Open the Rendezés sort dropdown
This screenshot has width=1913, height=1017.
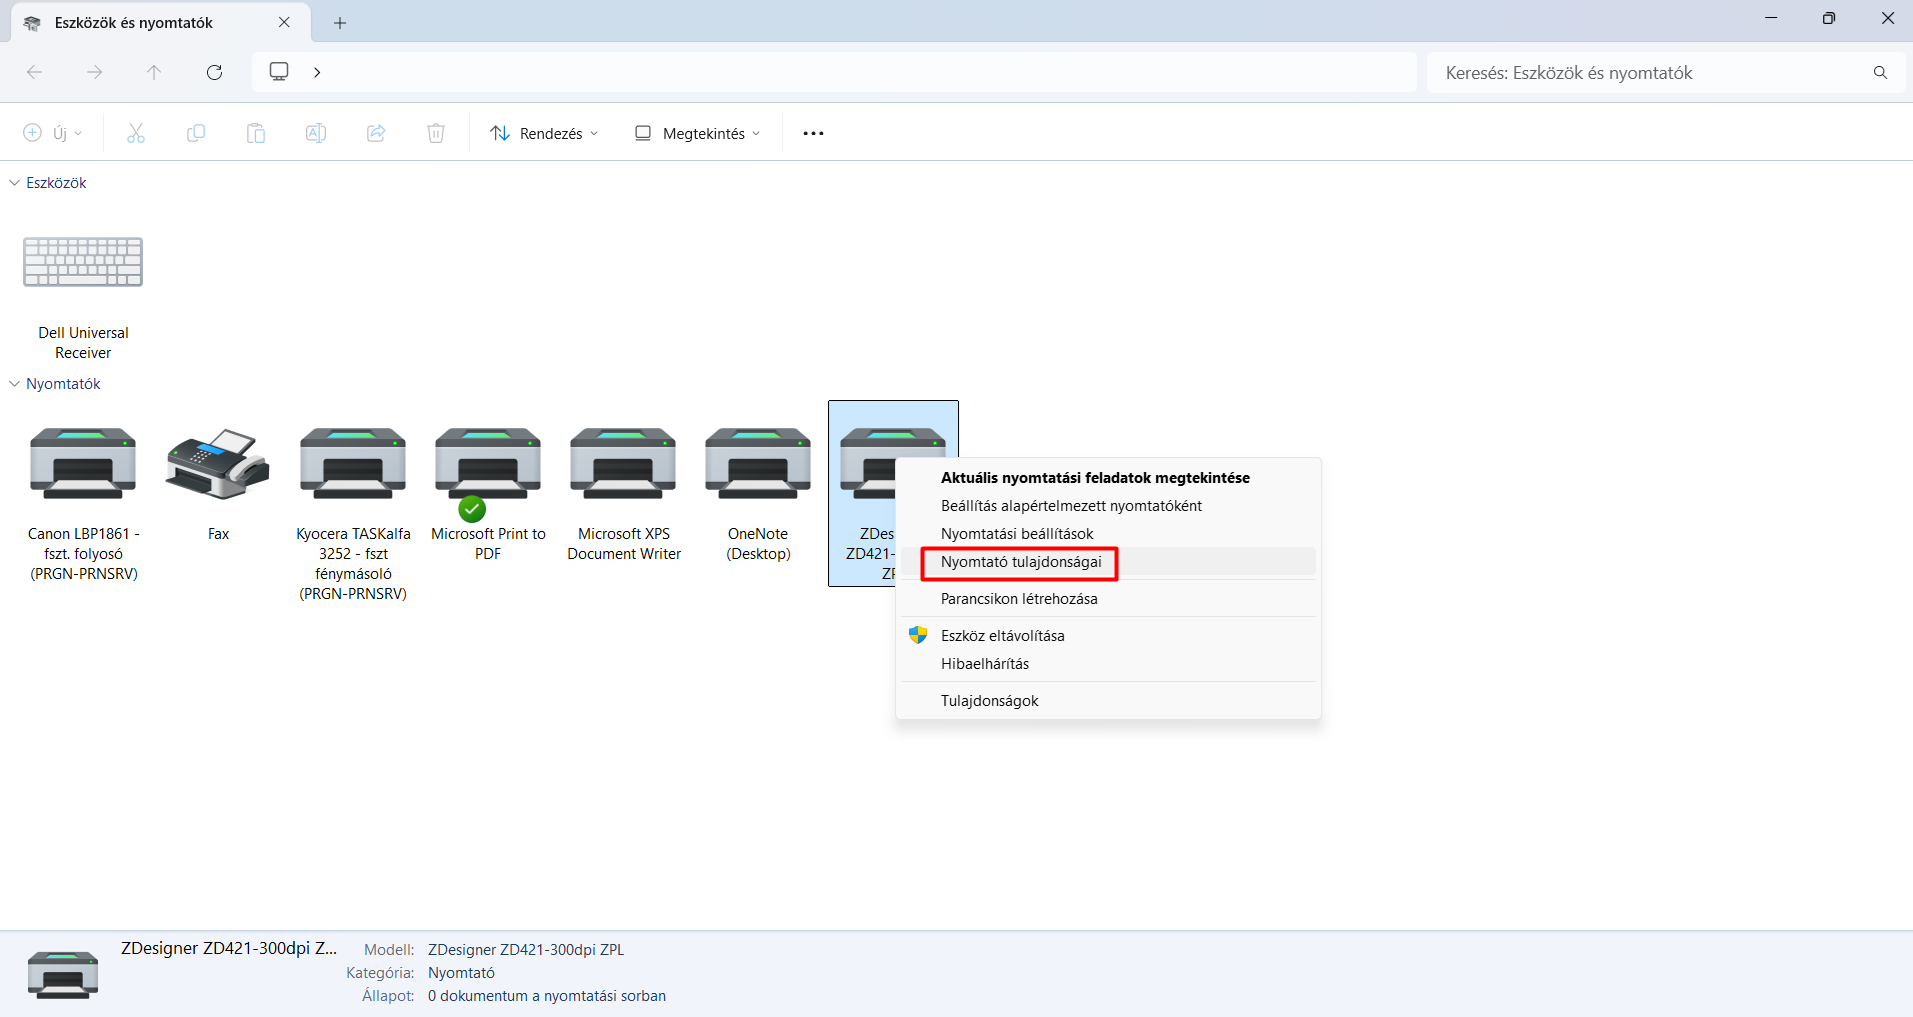(x=544, y=133)
